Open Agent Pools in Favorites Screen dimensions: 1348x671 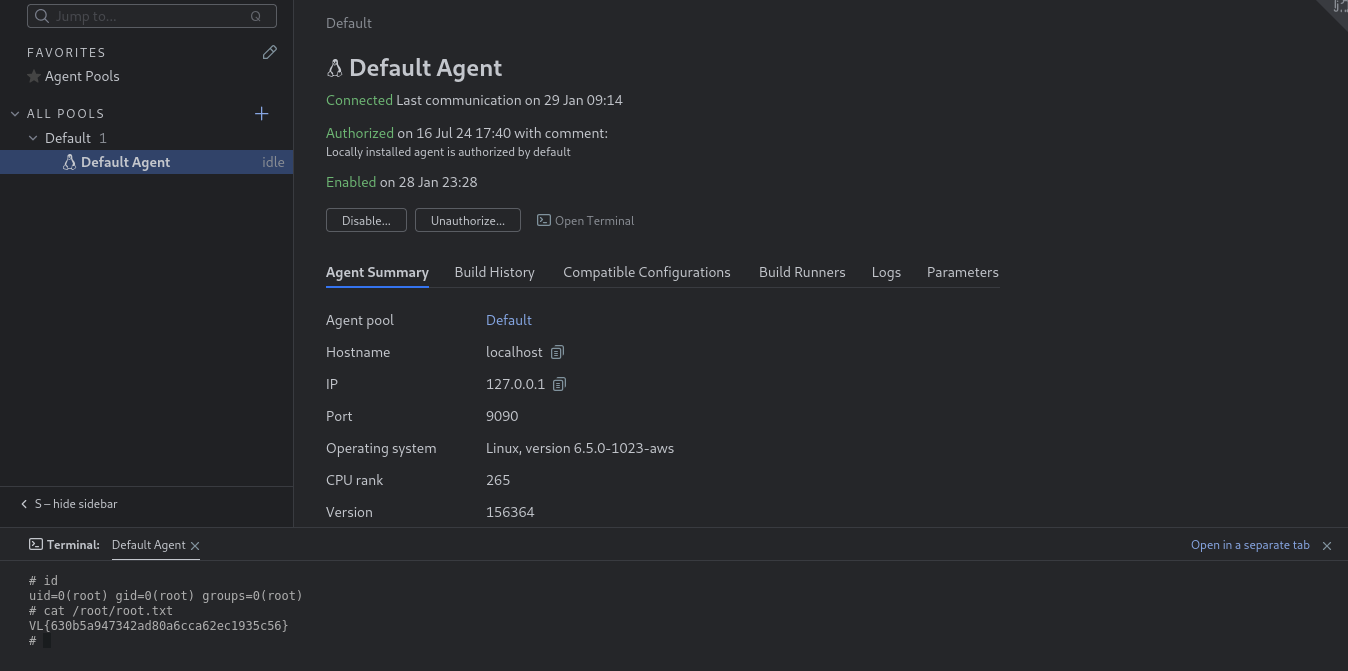(x=82, y=76)
